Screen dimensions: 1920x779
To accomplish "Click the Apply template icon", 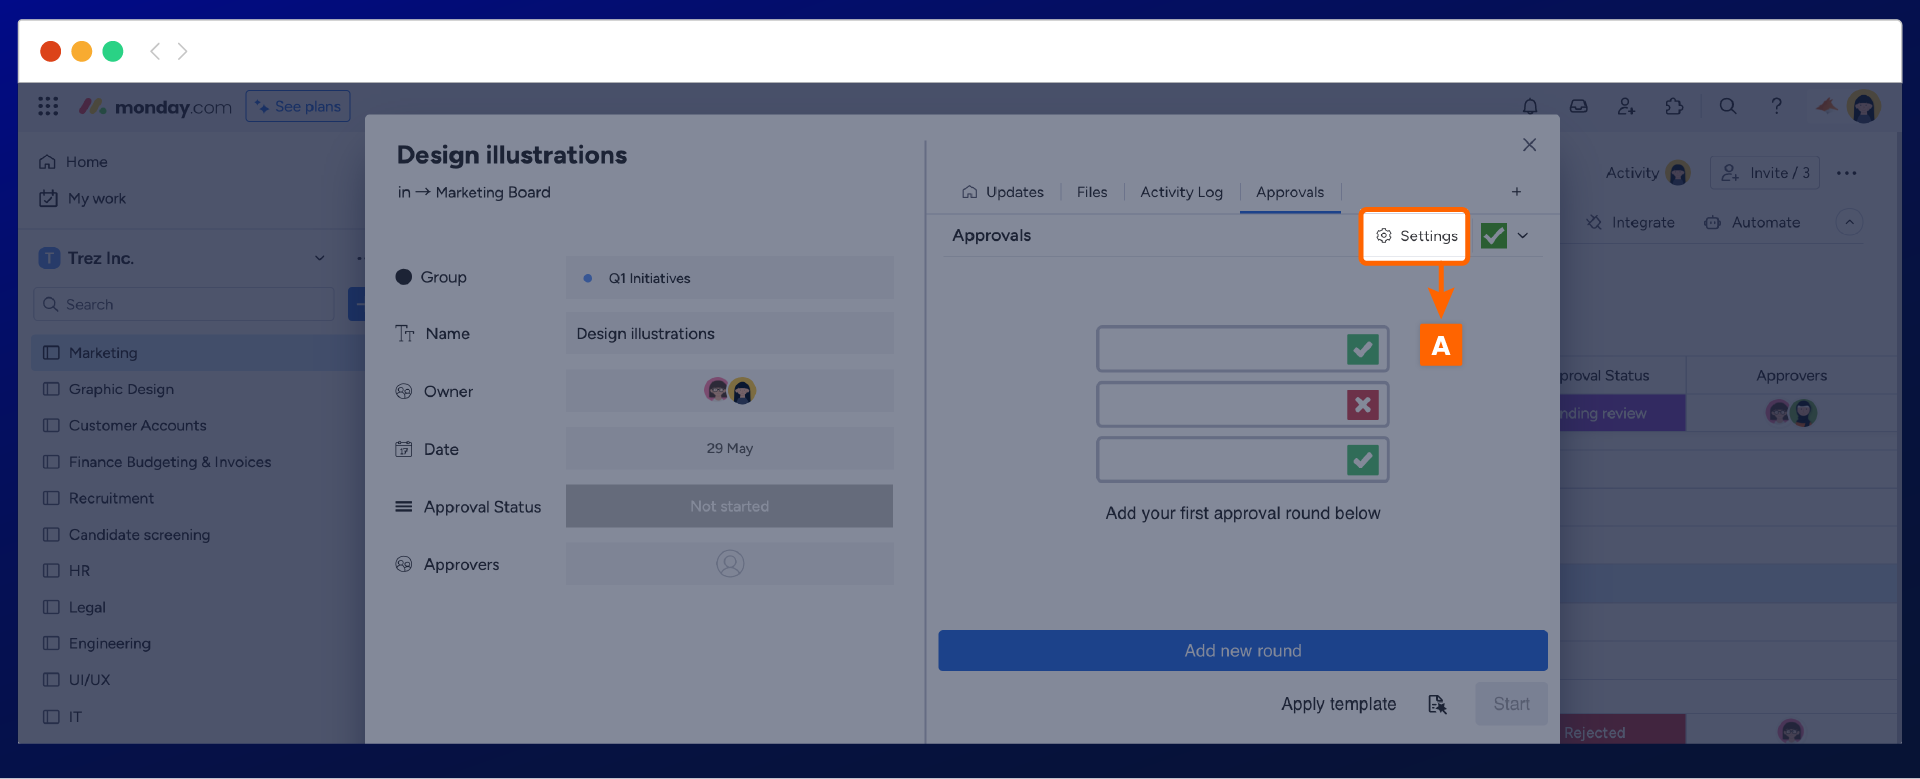I will pyautogui.click(x=1437, y=704).
